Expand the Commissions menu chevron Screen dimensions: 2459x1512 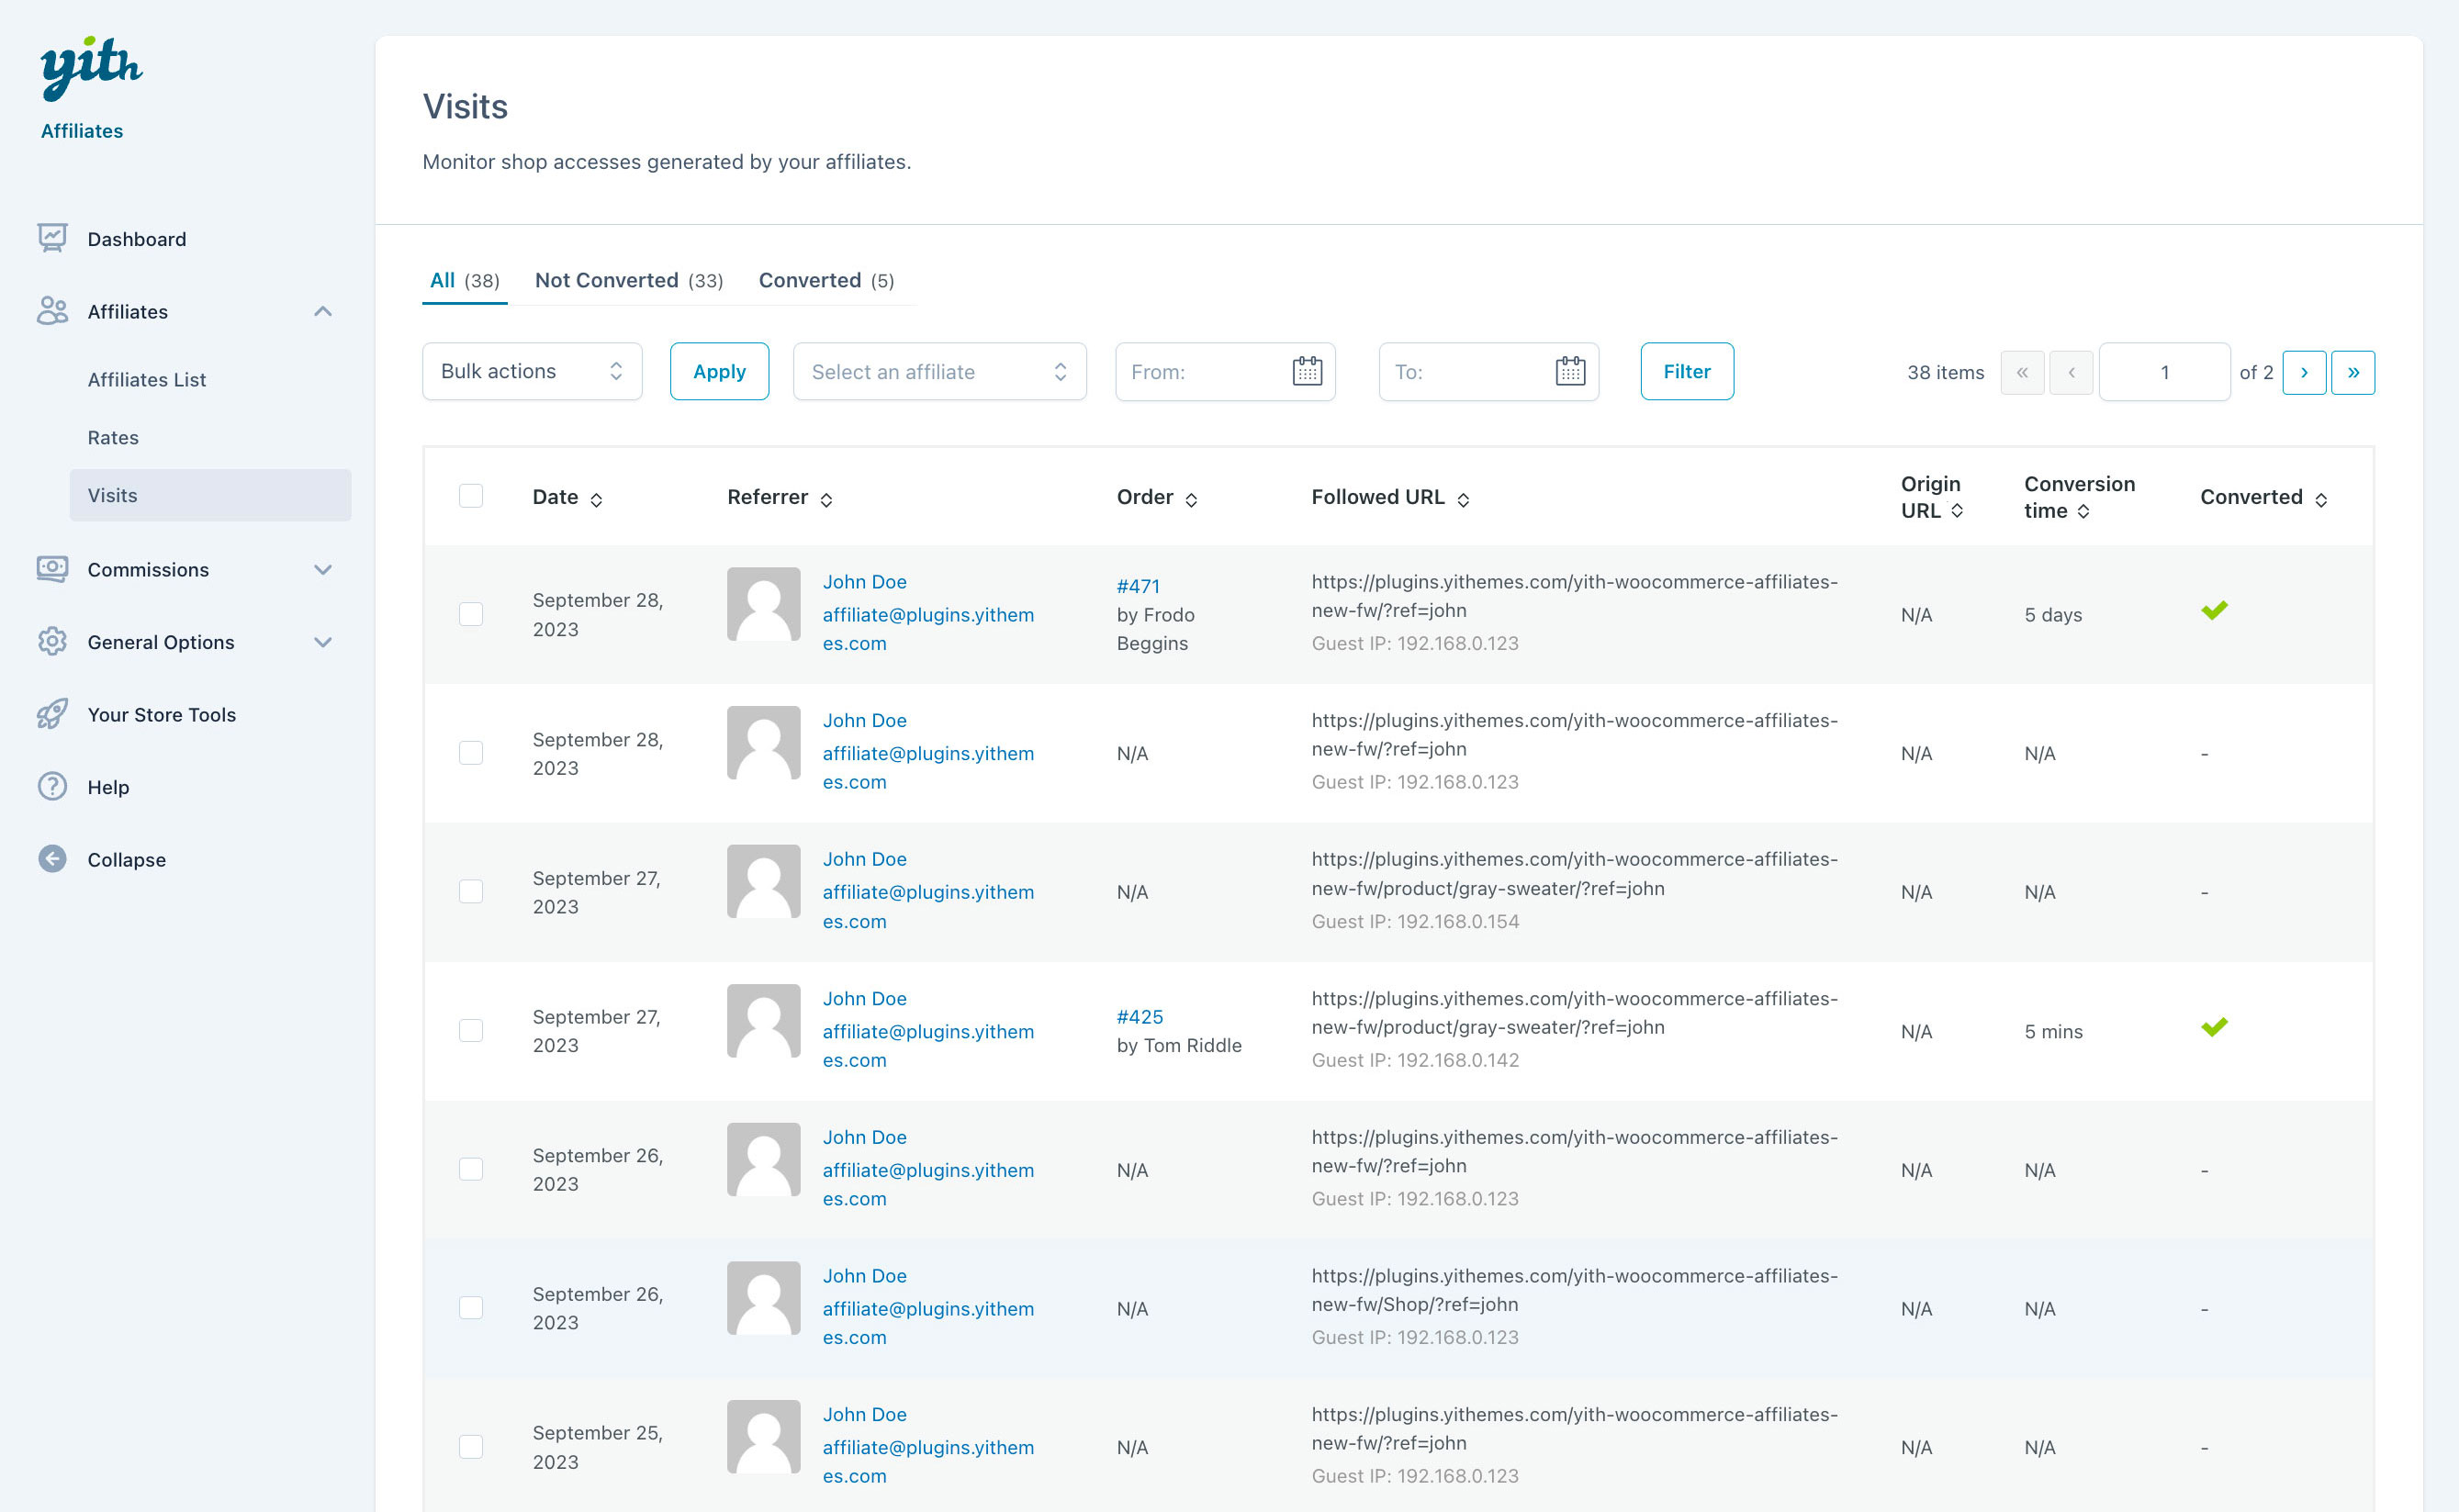point(323,569)
